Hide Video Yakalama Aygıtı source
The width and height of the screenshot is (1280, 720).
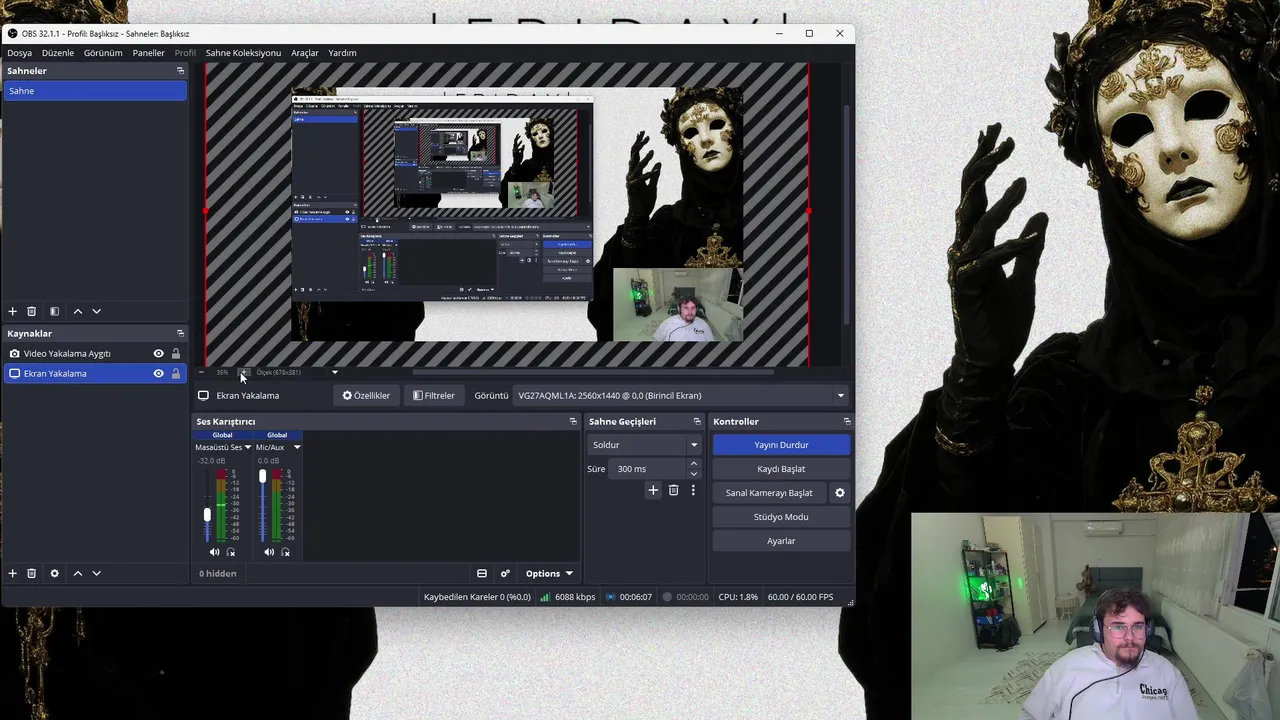pos(158,354)
